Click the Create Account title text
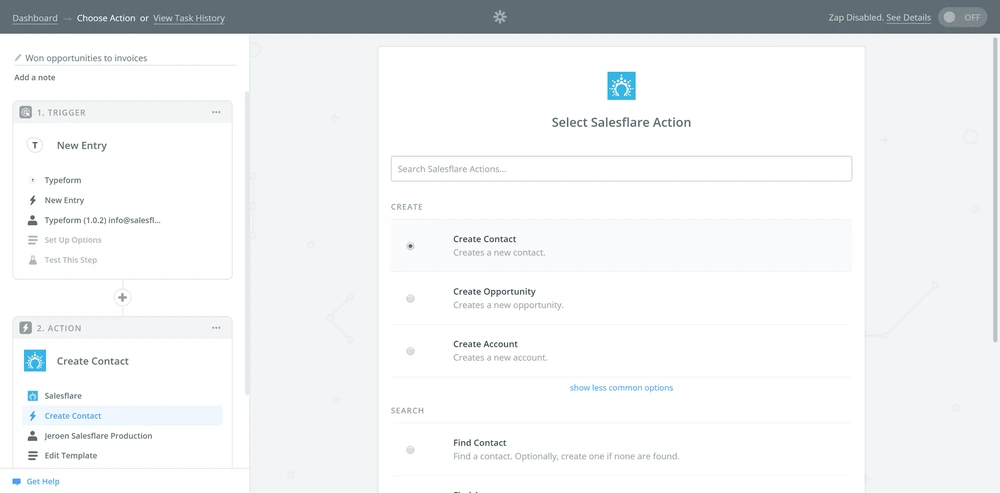Image resolution: width=1000 pixels, height=493 pixels. point(485,344)
